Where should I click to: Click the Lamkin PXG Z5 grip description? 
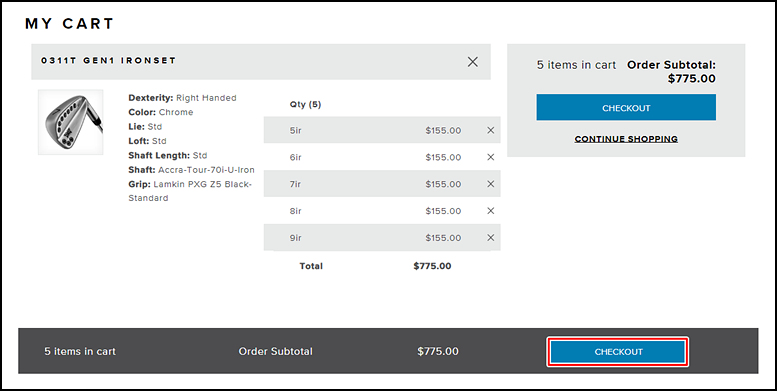click(x=191, y=191)
